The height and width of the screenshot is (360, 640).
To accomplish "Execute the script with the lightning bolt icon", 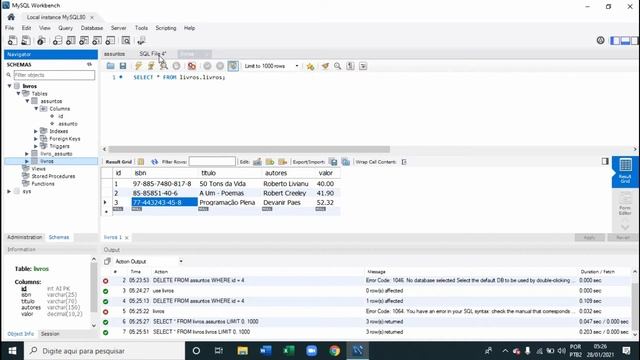I will [x=138, y=66].
